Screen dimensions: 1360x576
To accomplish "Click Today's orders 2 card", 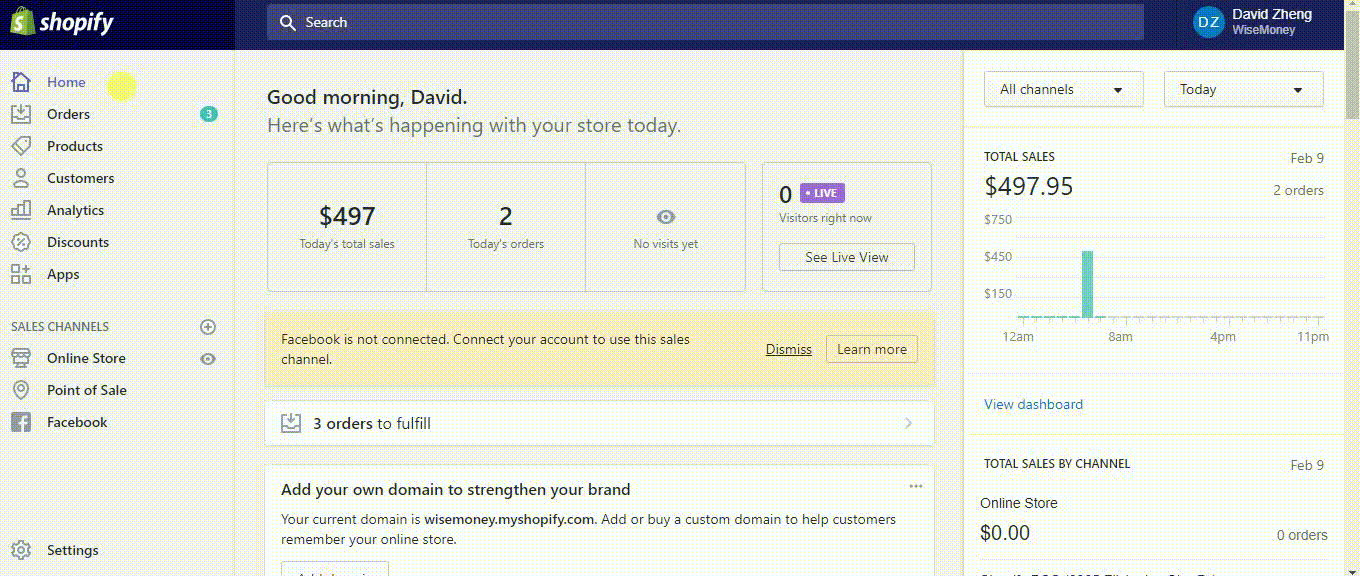I will (x=506, y=227).
